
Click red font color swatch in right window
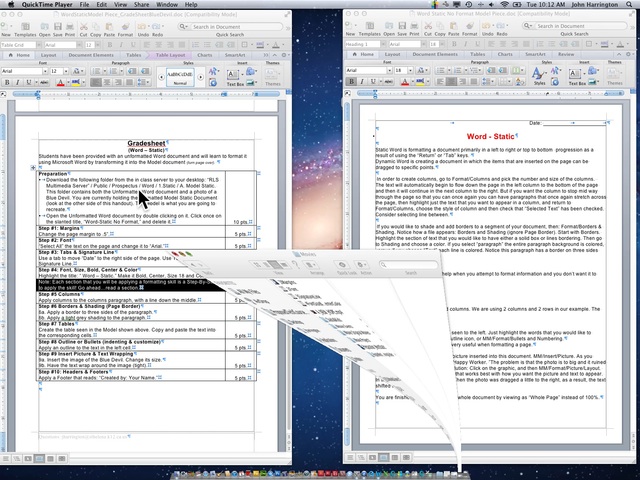(x=405, y=82)
